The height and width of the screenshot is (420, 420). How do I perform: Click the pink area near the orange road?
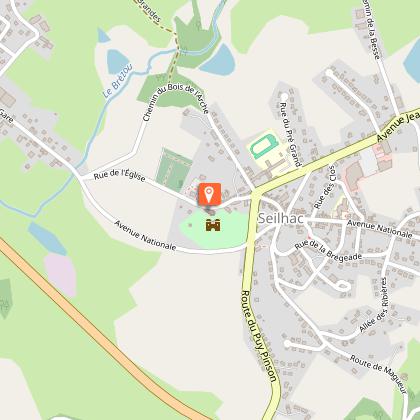coord(61,274)
